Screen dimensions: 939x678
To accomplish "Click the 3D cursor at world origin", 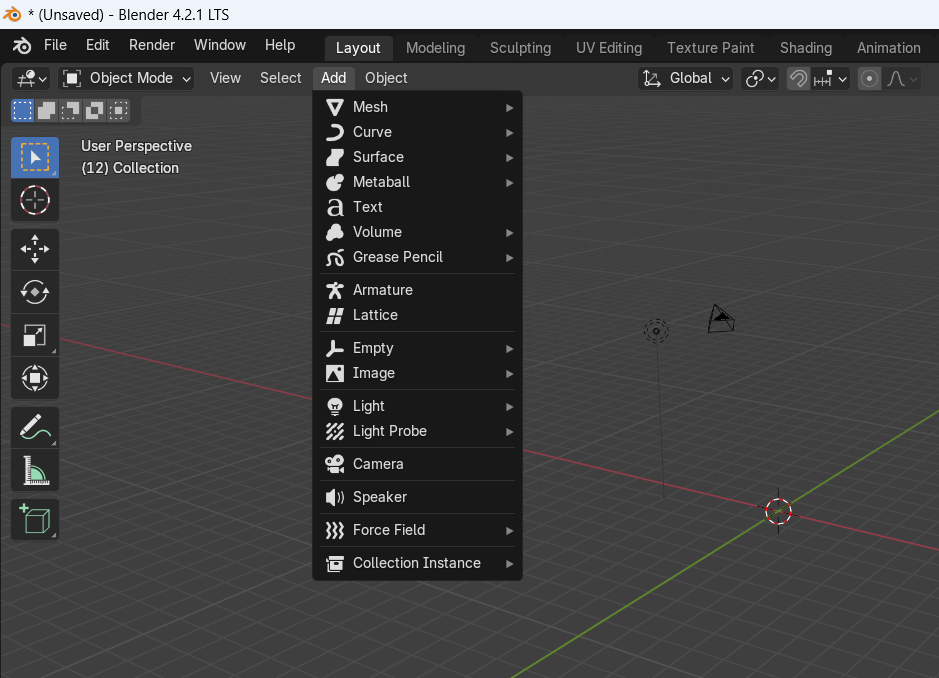I will point(778,511).
